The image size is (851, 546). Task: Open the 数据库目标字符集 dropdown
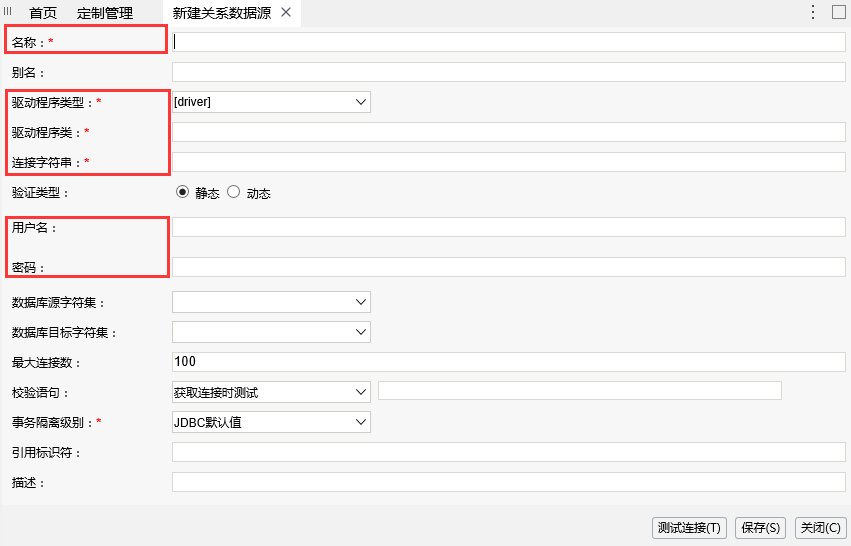tap(271, 332)
